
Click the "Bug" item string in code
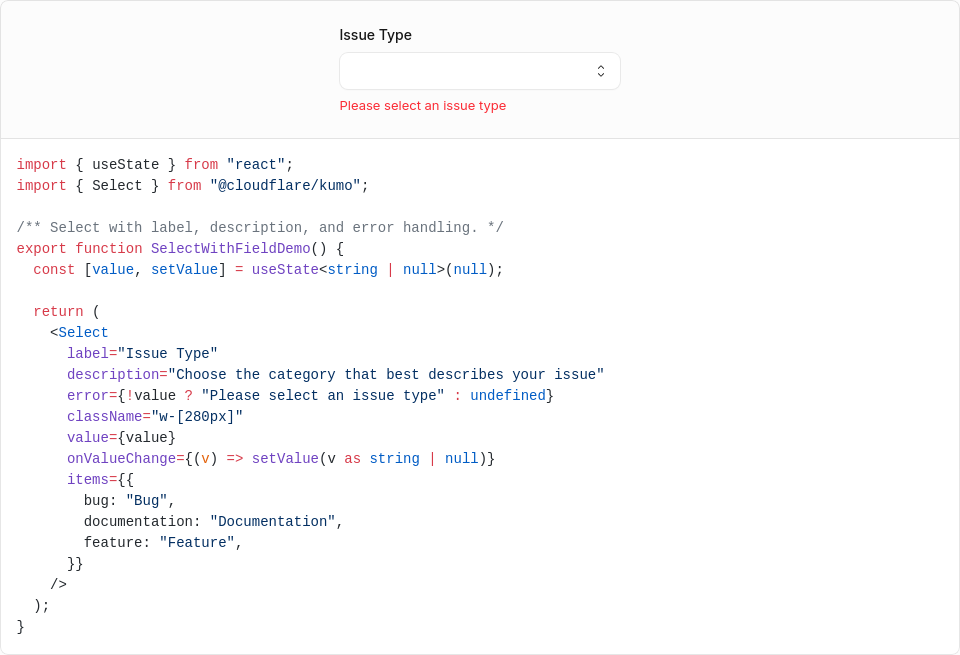pyautogui.click(x=147, y=501)
